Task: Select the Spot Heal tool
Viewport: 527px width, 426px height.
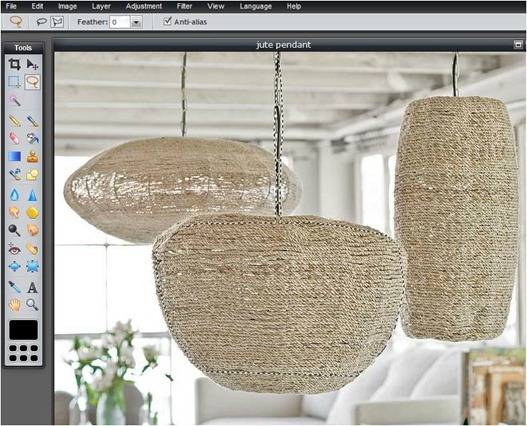Action: (32, 249)
